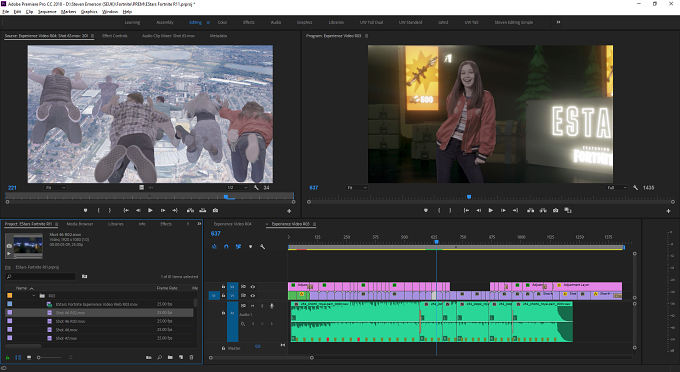
Task: Open Metadata tab in Source panel
Action: point(218,36)
